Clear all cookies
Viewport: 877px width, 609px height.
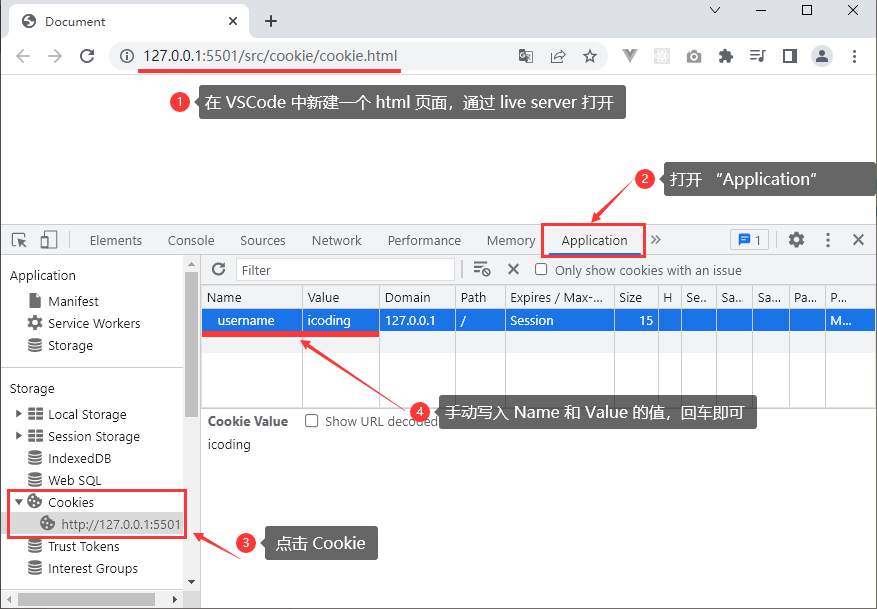[482, 270]
